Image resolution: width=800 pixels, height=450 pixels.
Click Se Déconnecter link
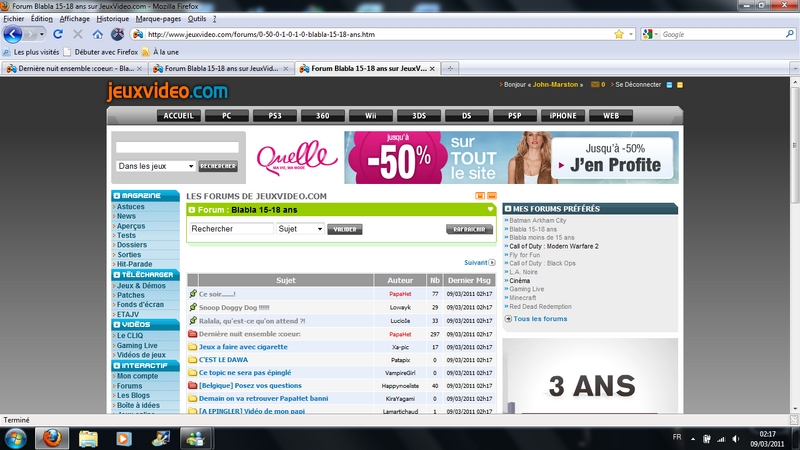(x=638, y=85)
